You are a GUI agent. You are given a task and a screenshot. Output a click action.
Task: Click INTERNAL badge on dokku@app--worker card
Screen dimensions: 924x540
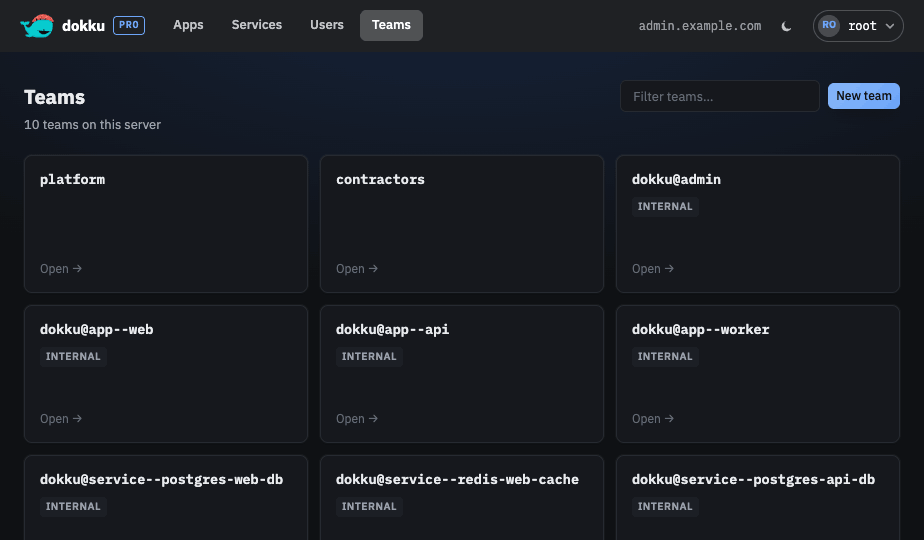(x=665, y=356)
